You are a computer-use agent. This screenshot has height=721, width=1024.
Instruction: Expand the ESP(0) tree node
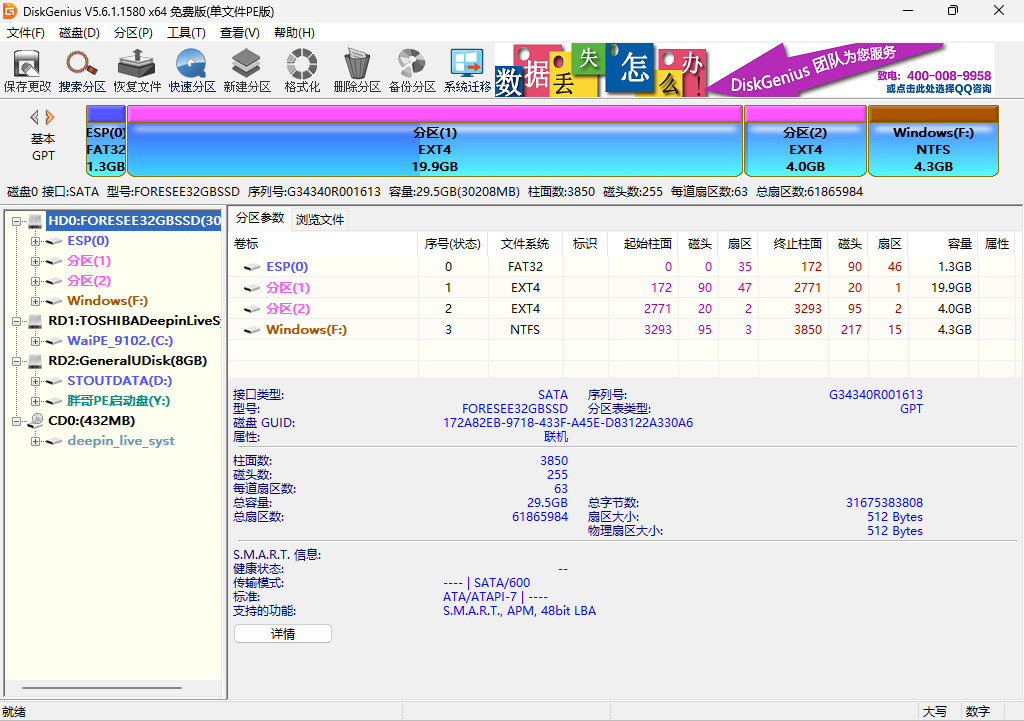point(35,241)
